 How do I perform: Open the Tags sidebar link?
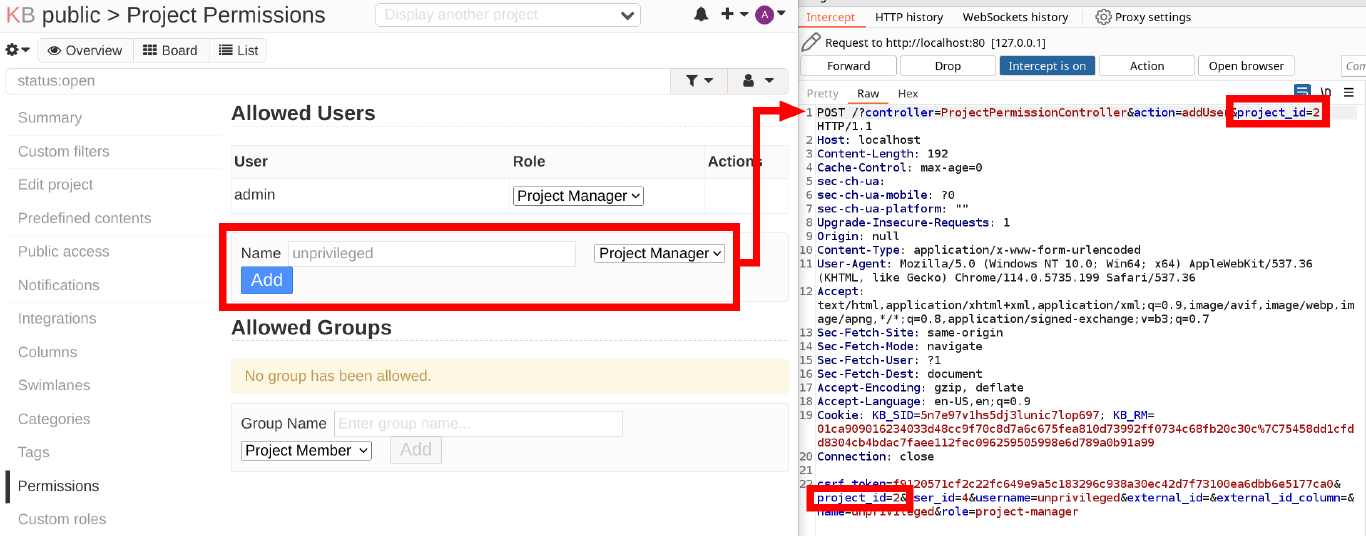(x=33, y=453)
